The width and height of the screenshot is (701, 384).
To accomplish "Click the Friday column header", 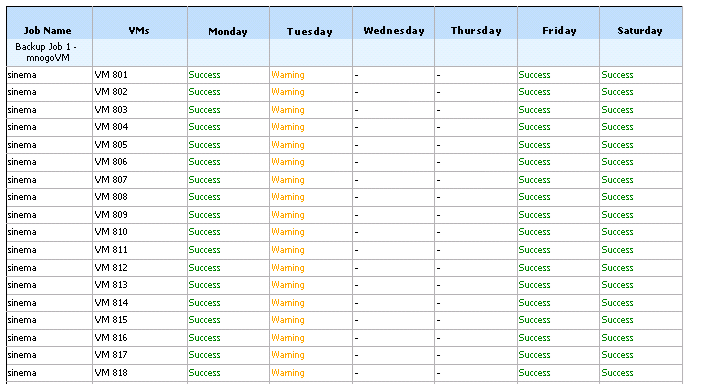I will pyautogui.click(x=559, y=30).
